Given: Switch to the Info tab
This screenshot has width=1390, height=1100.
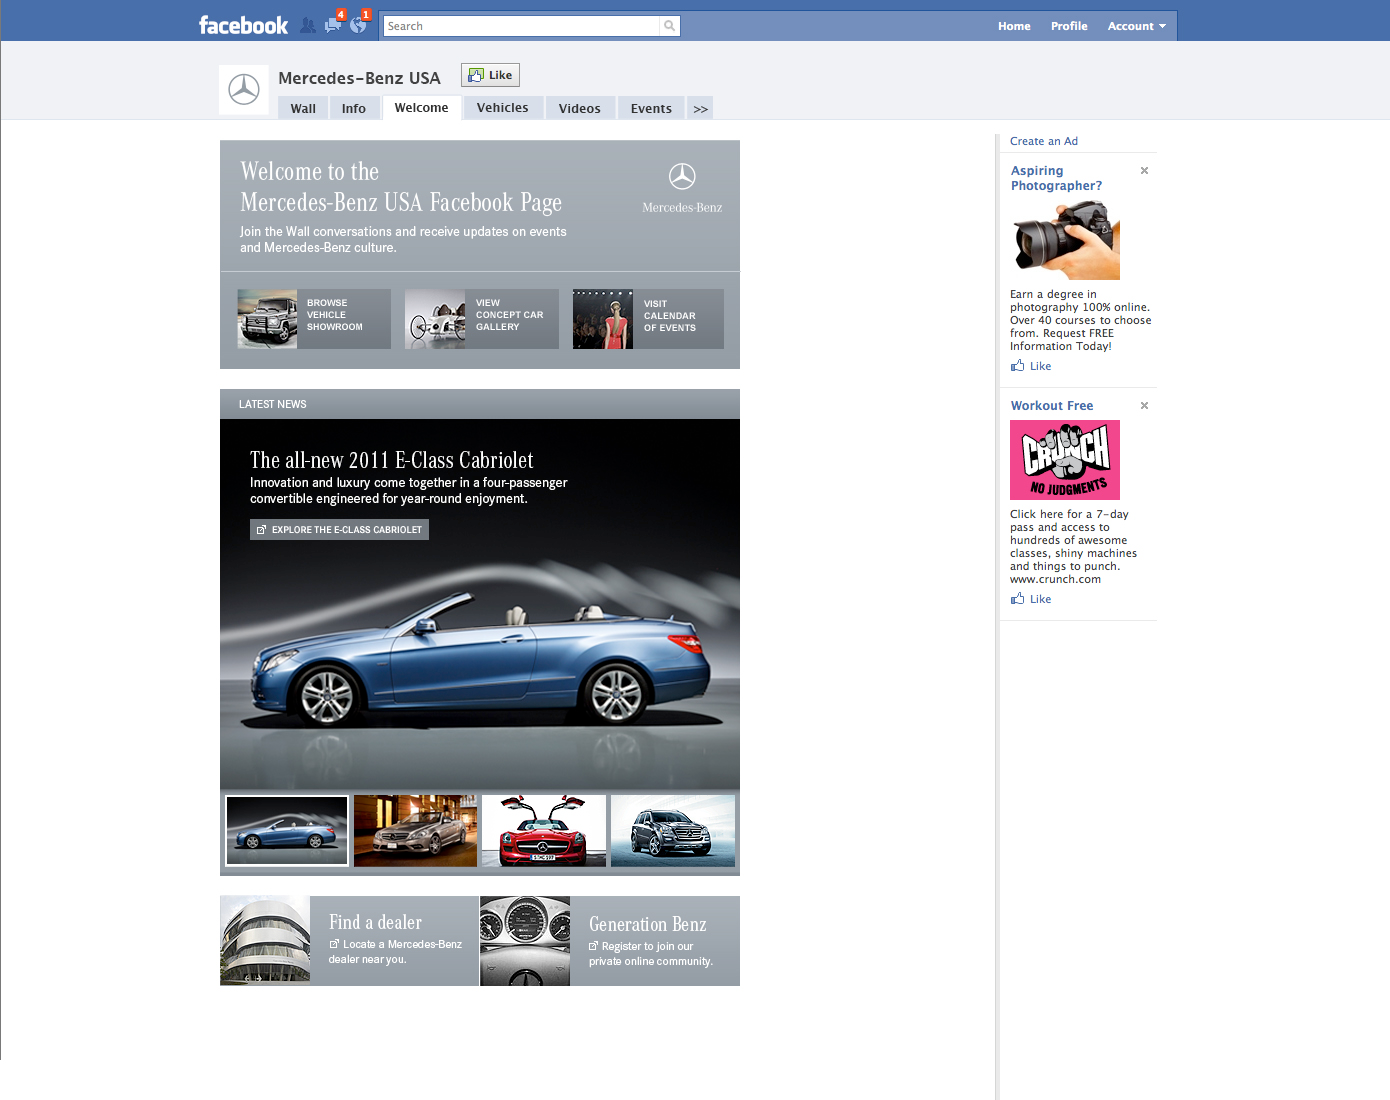Looking at the screenshot, I should click(354, 109).
